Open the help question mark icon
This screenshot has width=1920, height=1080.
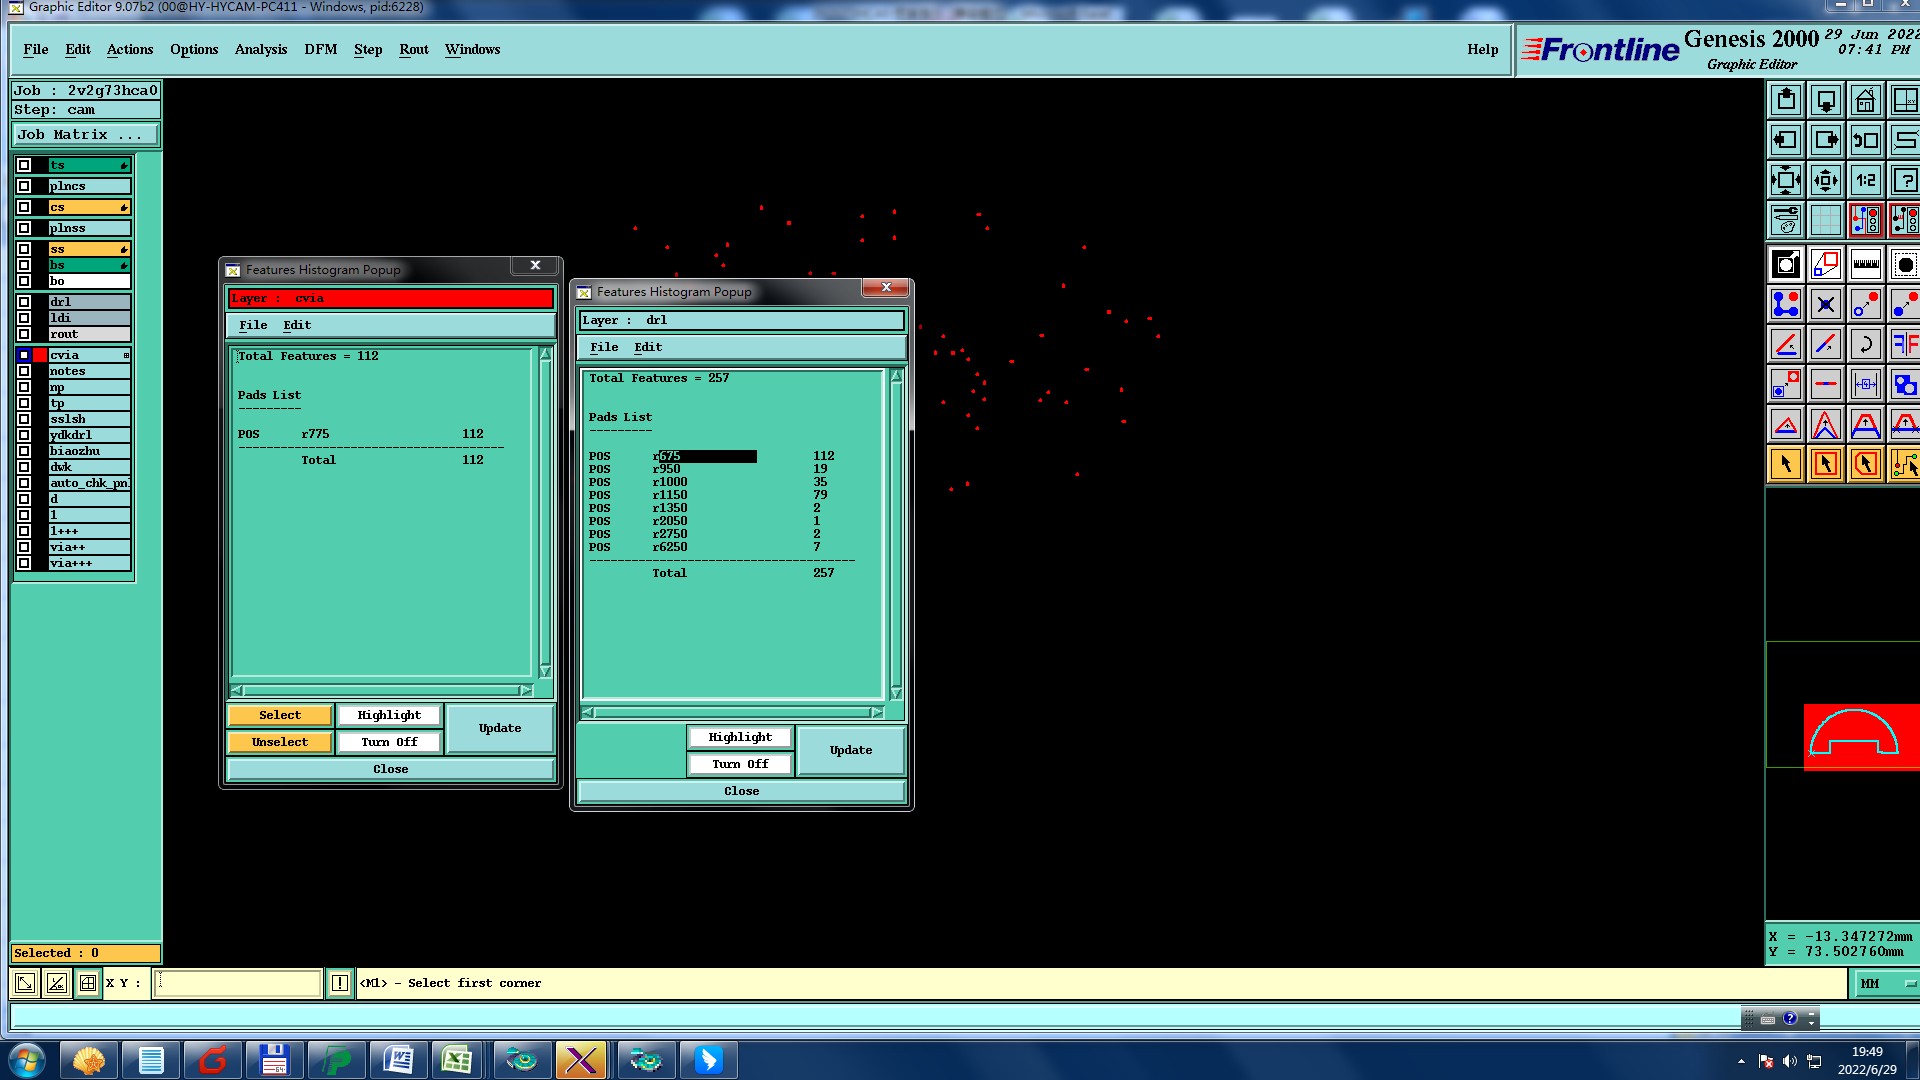click(1904, 180)
